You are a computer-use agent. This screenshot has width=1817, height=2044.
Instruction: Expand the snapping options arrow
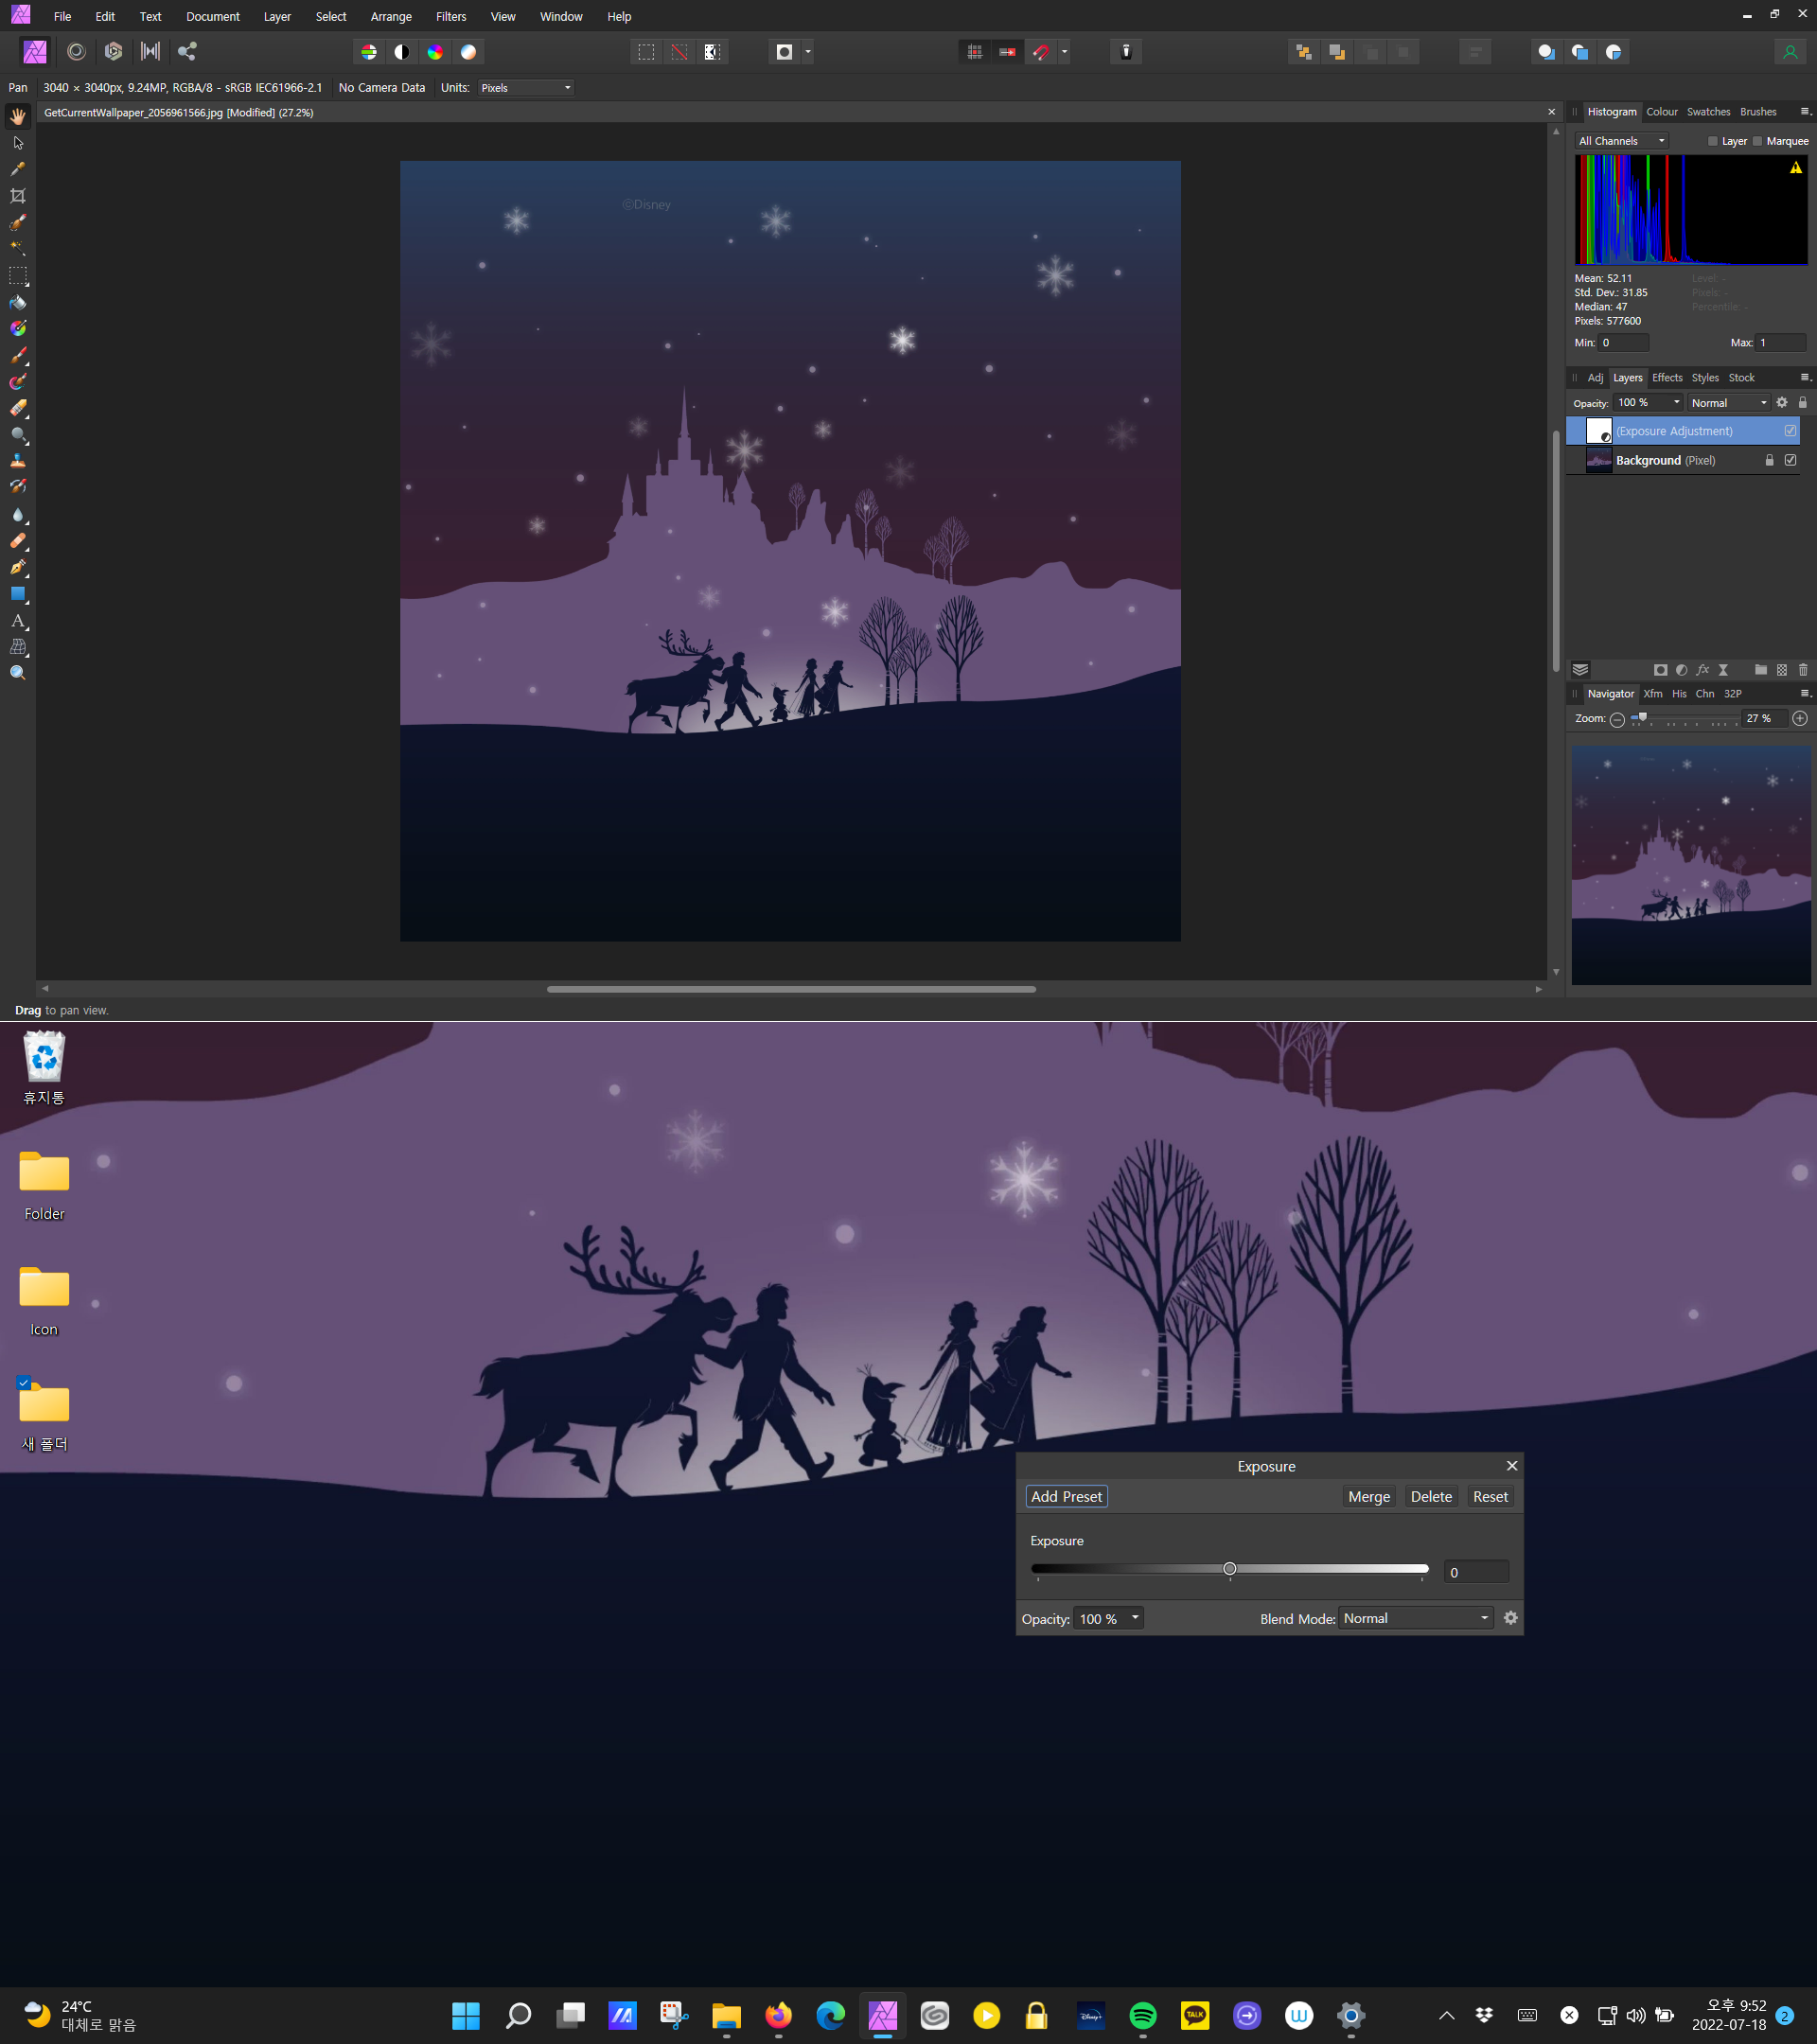point(1064,52)
